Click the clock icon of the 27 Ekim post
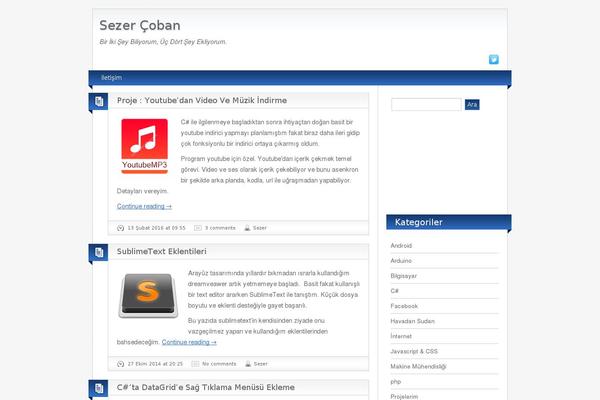The height and width of the screenshot is (400, 600). (121, 364)
